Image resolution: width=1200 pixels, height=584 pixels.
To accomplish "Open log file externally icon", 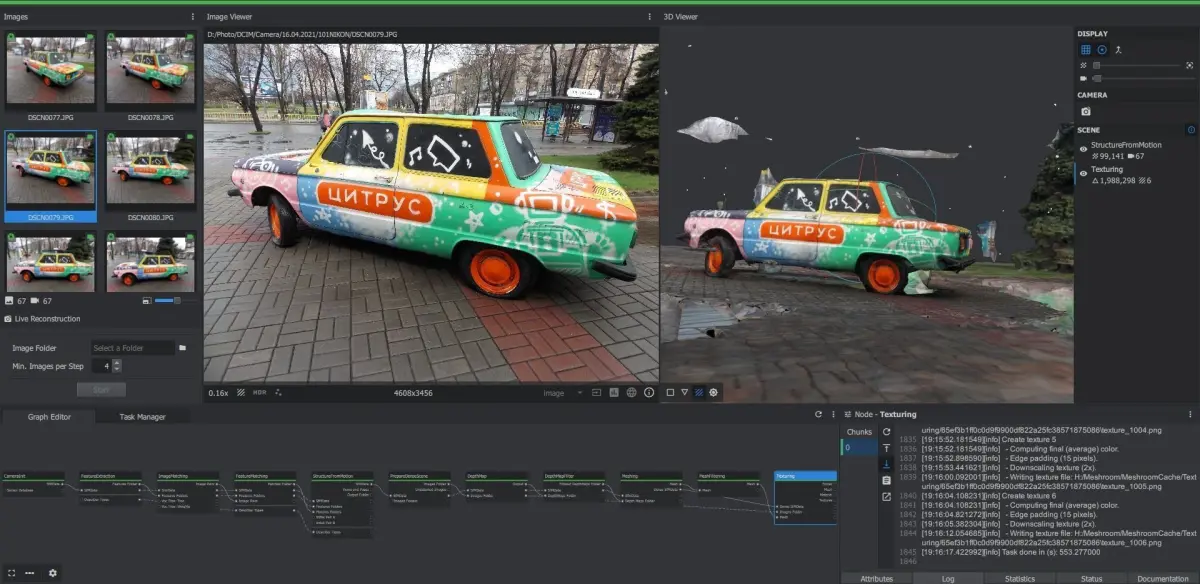I will [886, 496].
